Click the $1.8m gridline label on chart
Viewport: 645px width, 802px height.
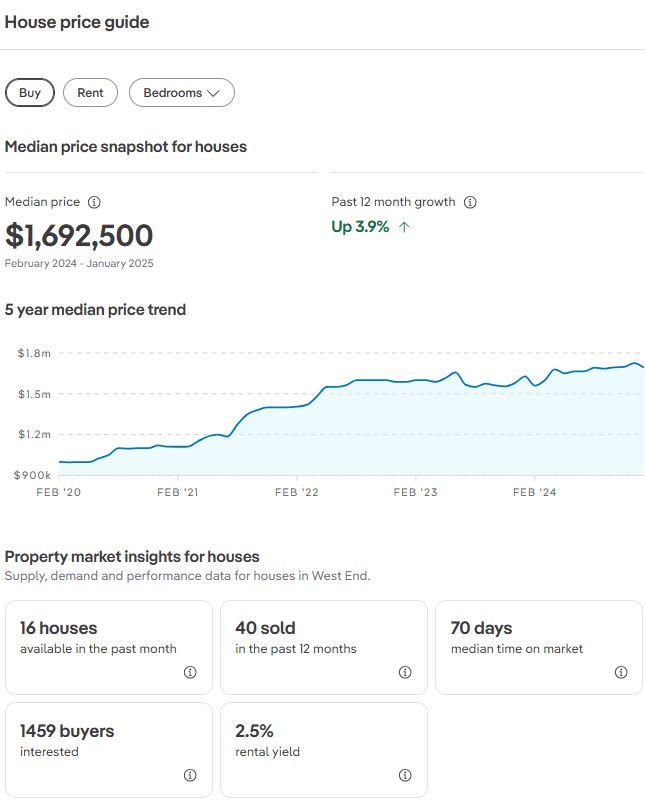[x=33, y=353]
